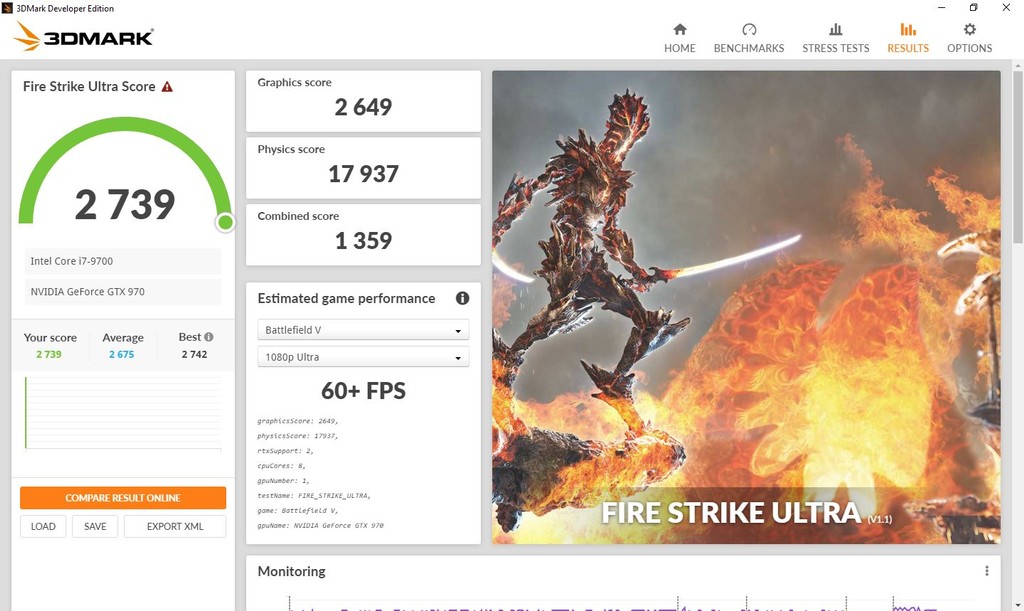Go to the STRESS TESTS tab
Screen dimensions: 1024x611
pos(835,38)
